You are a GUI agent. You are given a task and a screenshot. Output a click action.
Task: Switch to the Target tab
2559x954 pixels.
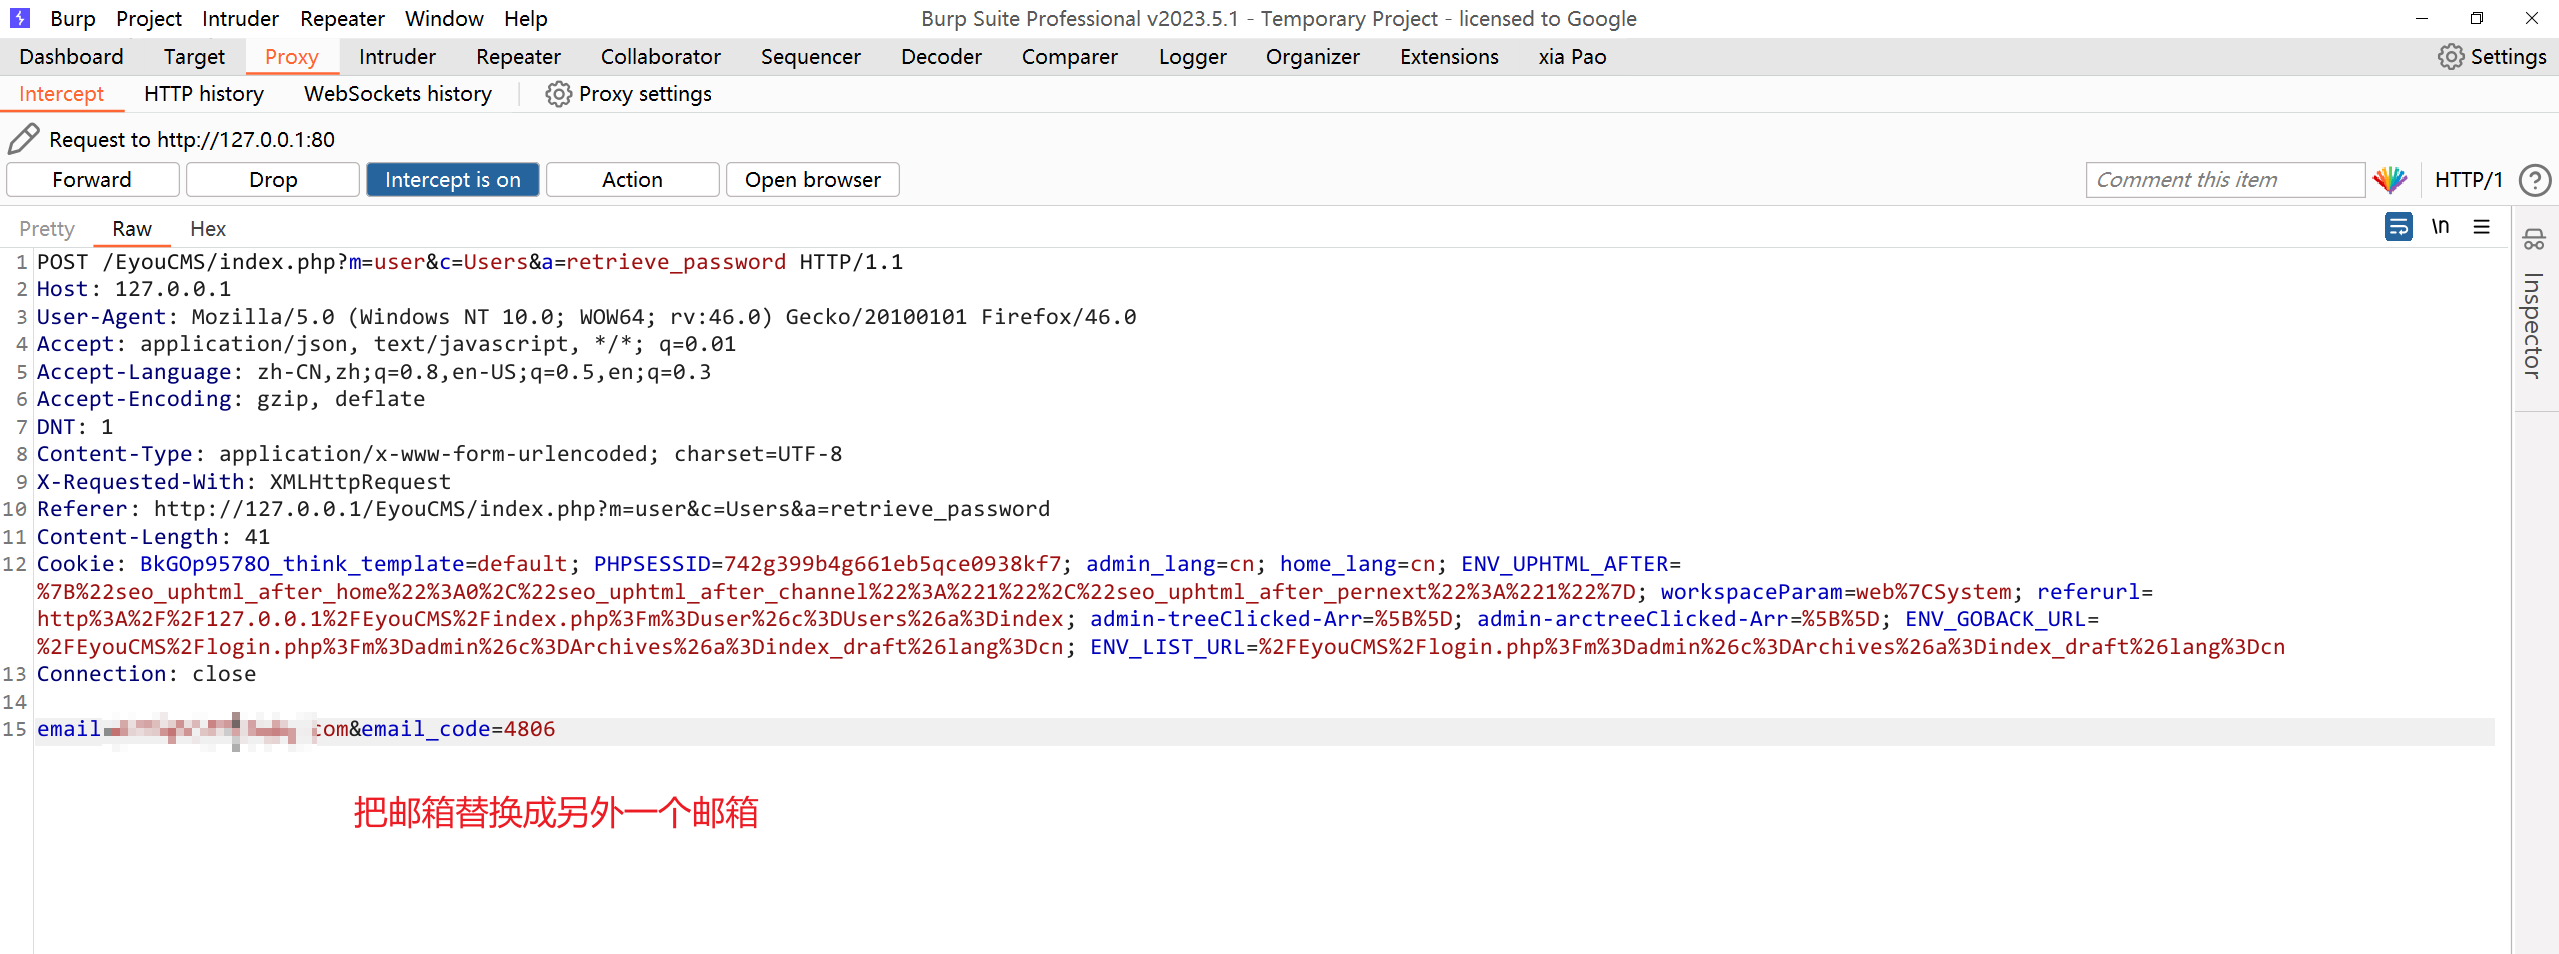[194, 57]
